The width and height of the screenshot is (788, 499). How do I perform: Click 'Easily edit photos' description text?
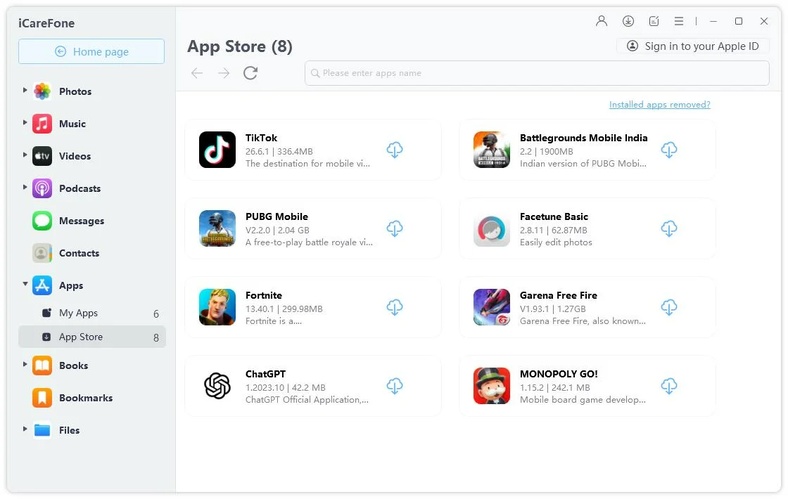[556, 243]
